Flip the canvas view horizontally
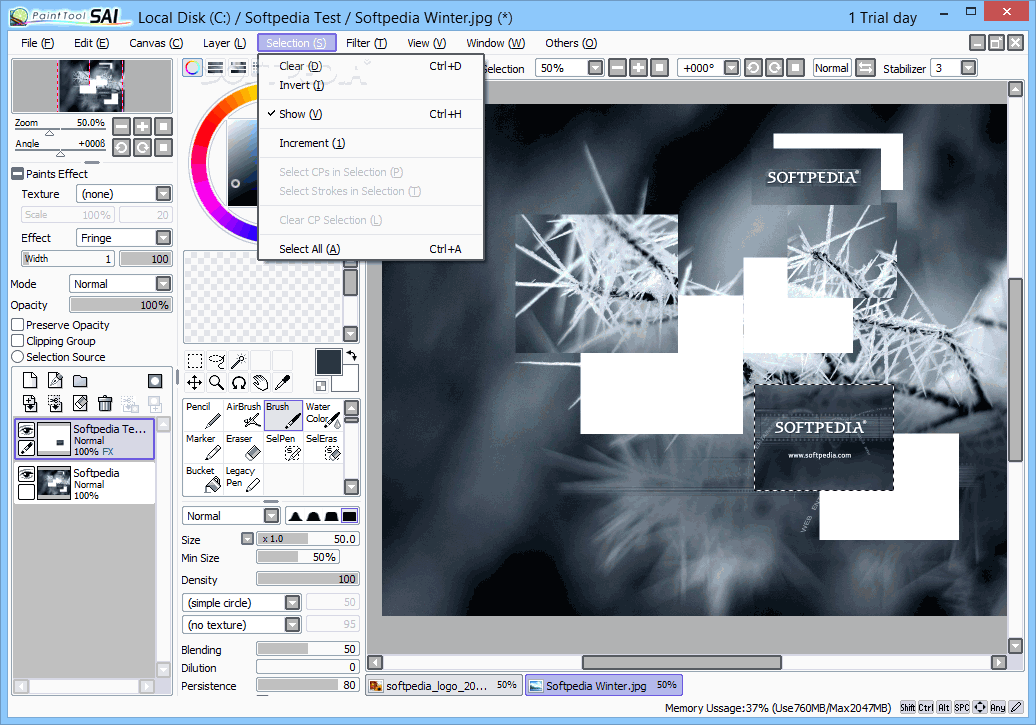 865,68
